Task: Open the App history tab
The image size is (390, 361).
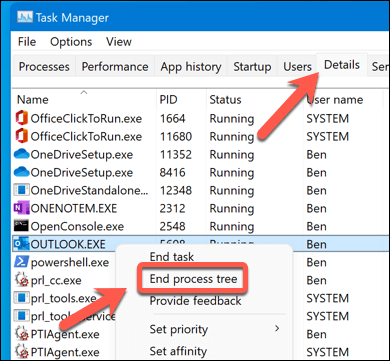Action: pyautogui.click(x=191, y=67)
